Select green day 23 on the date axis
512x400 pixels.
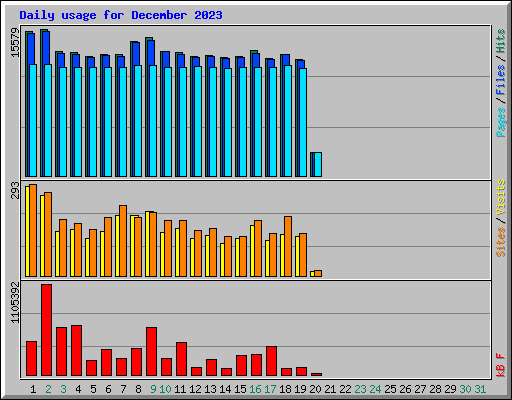360,389
